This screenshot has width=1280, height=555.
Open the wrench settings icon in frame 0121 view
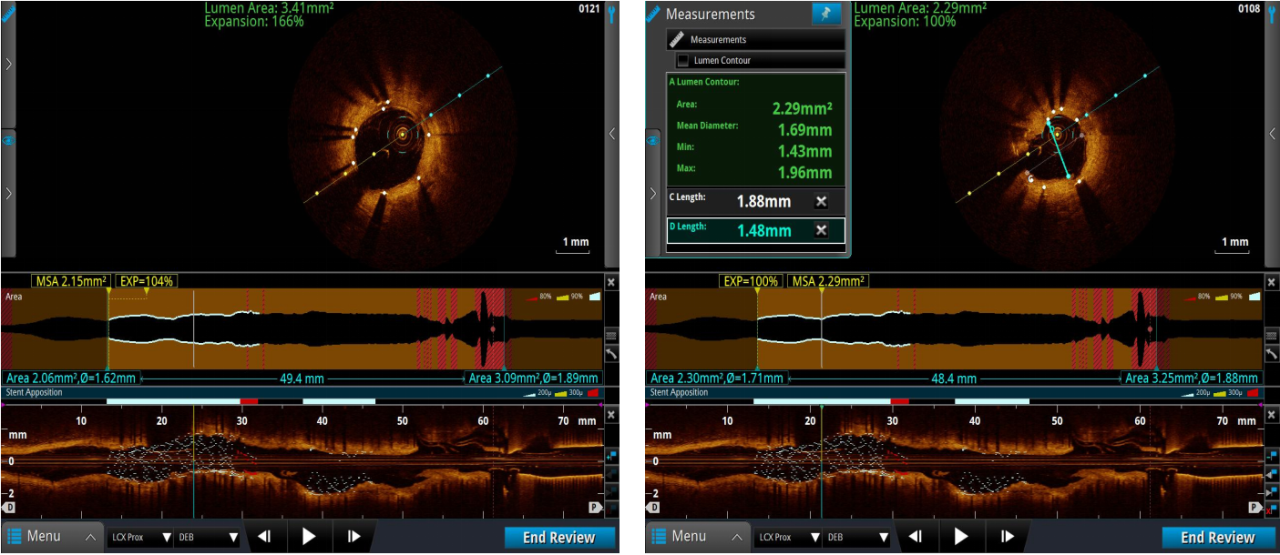[611, 12]
